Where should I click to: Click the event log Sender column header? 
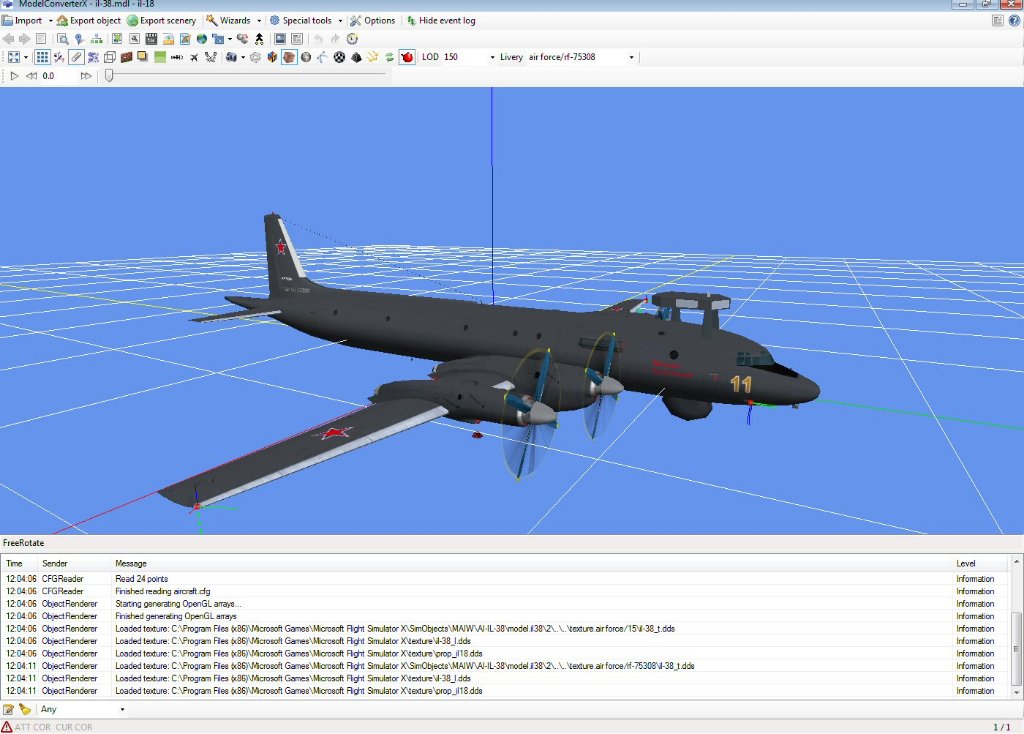click(74, 564)
